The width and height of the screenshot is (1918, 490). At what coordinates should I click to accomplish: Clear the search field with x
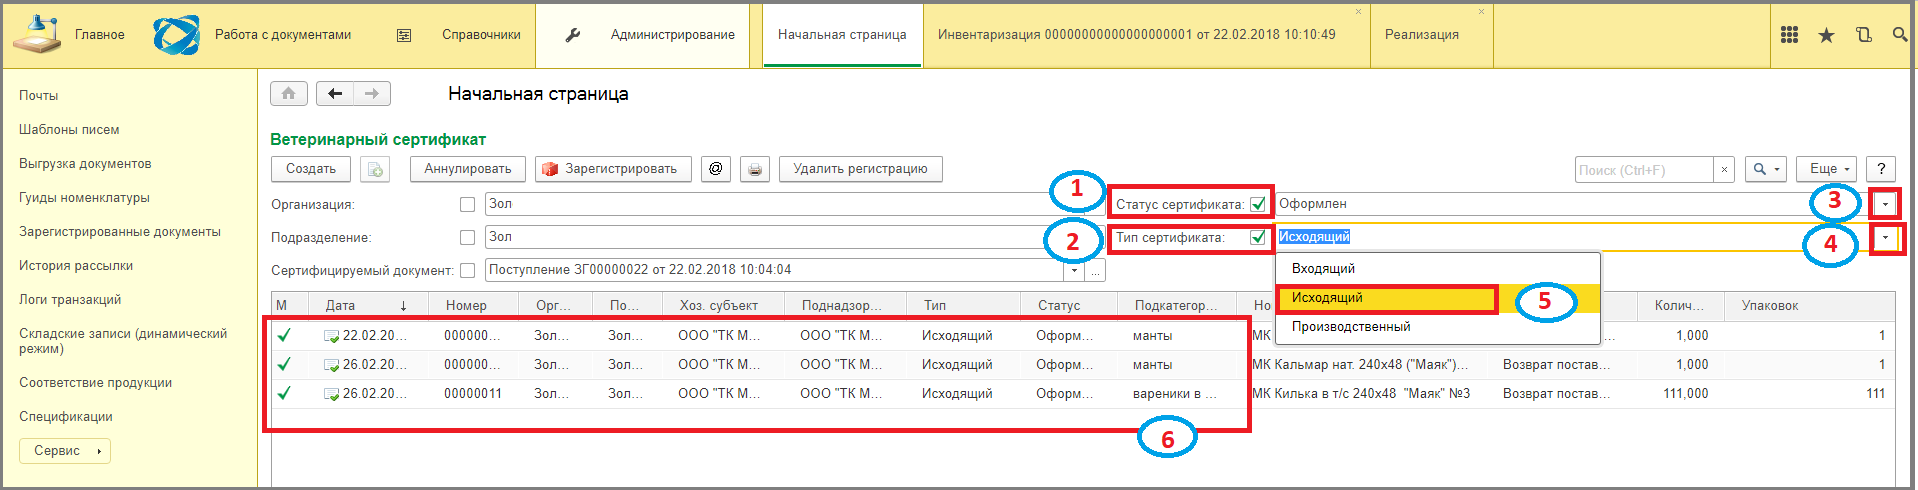1724,170
